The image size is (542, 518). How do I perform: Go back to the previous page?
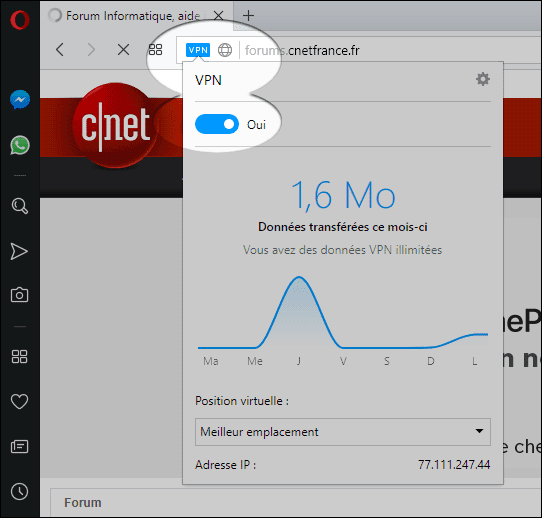click(x=60, y=50)
